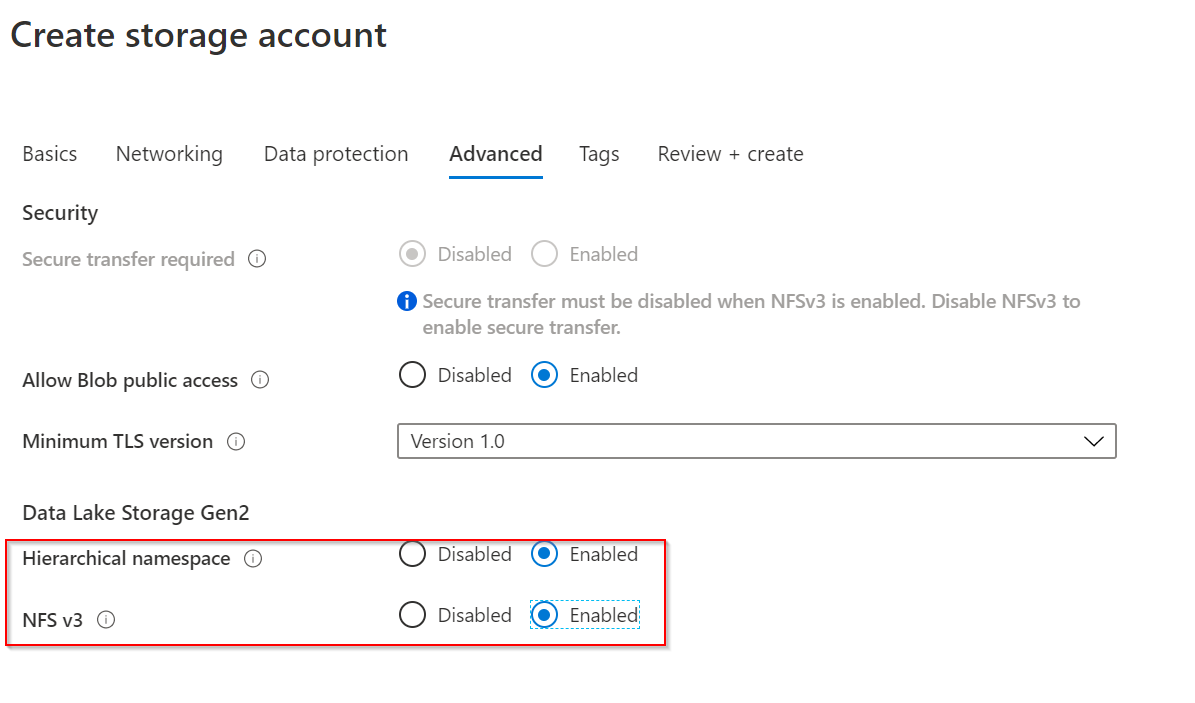Open NFS v3 info tooltip icon

click(x=106, y=620)
